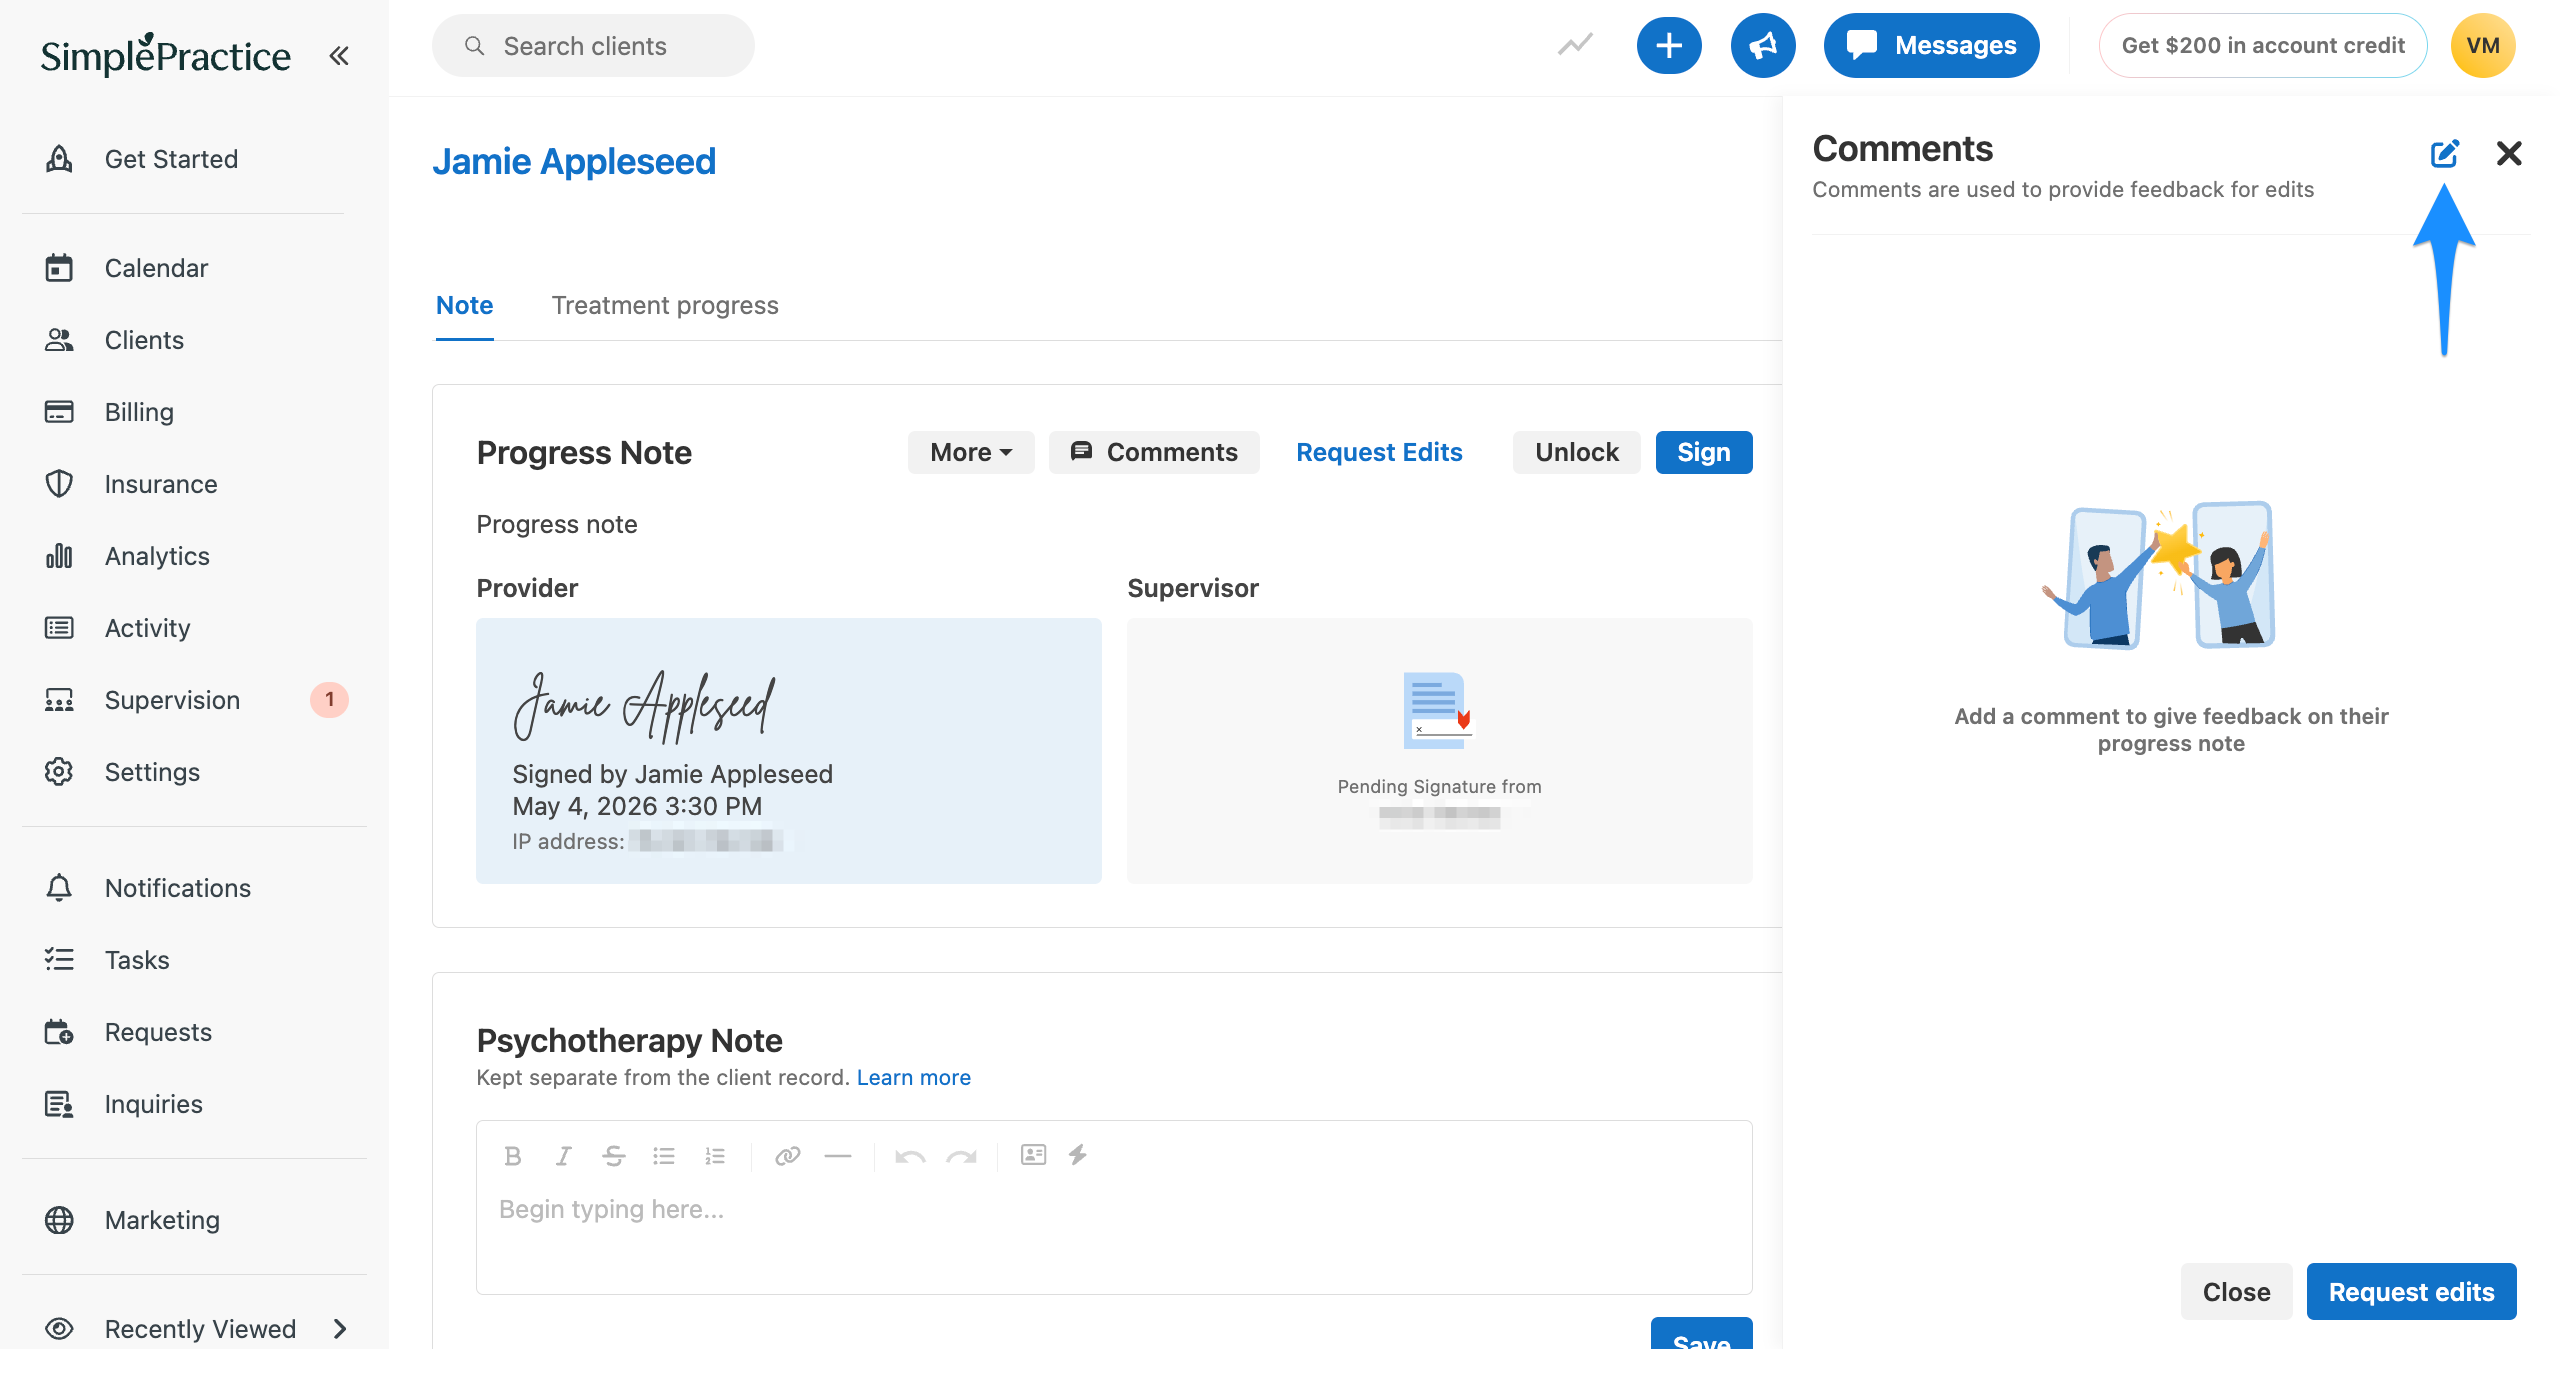Redo the edit in editor
Viewport: 2560px width, 1390px height.
pos(961,1156)
